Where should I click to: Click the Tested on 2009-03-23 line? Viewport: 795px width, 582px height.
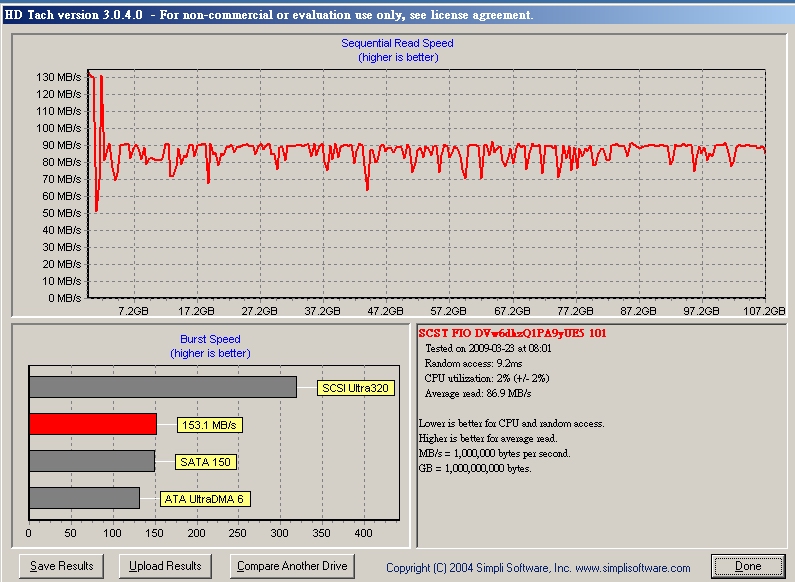[488, 348]
